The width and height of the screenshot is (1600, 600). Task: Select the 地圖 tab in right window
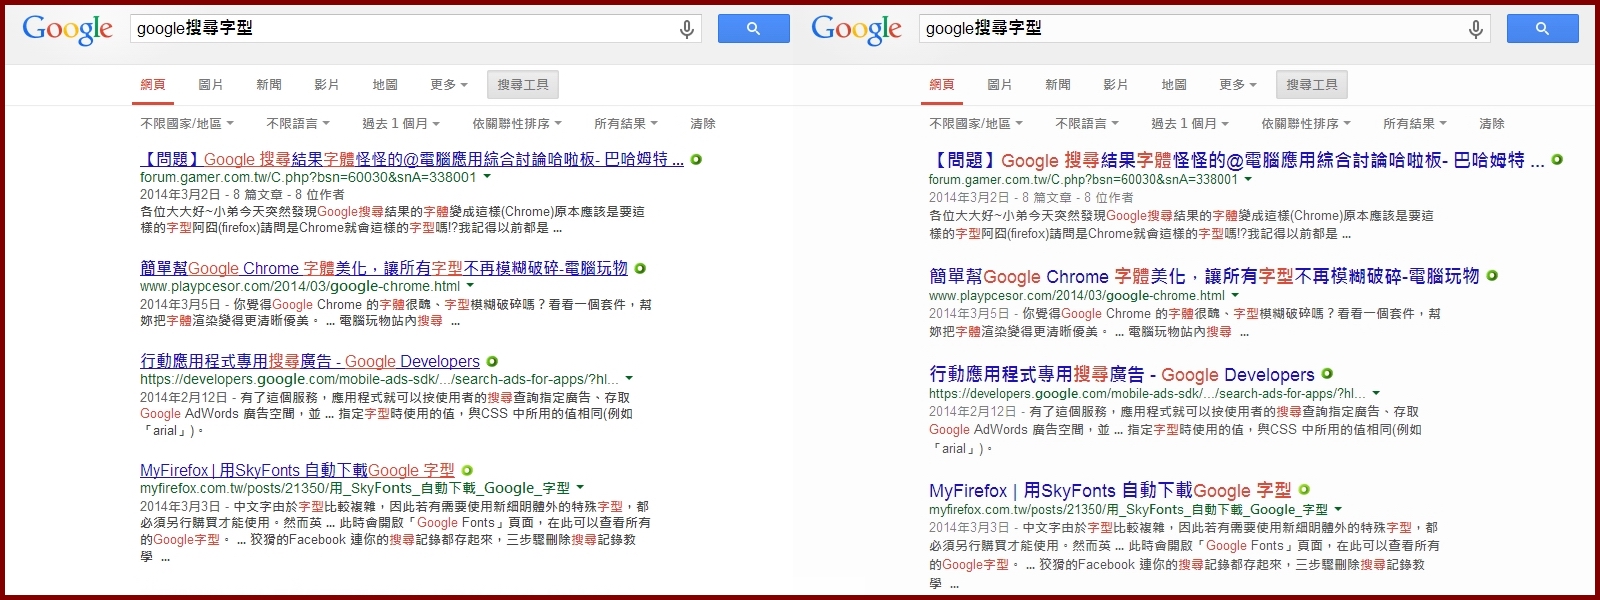point(1174,85)
